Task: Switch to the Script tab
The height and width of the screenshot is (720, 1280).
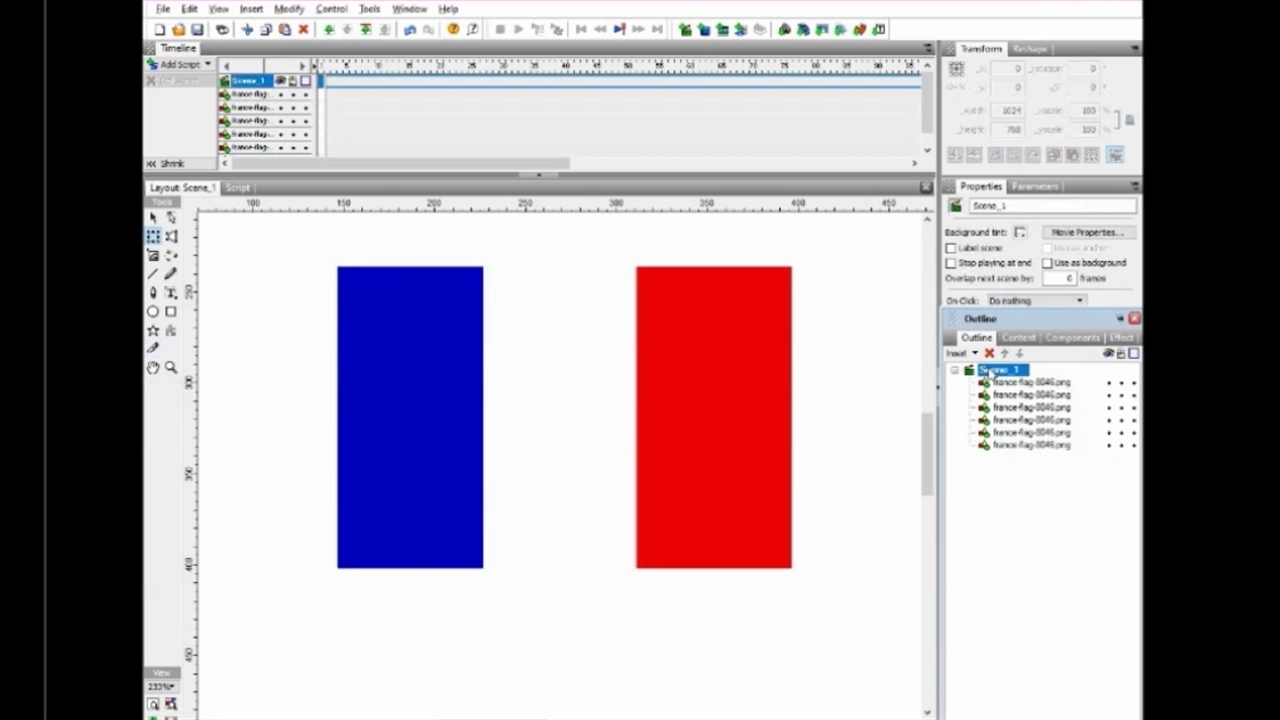Action: [238, 188]
